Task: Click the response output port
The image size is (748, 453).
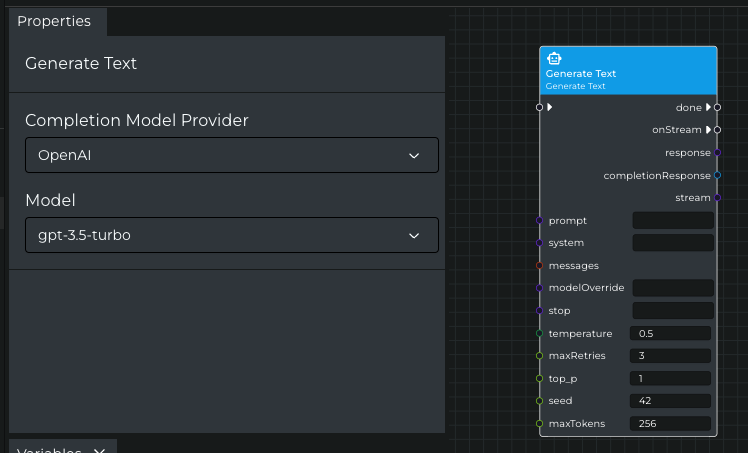Action: (x=718, y=153)
